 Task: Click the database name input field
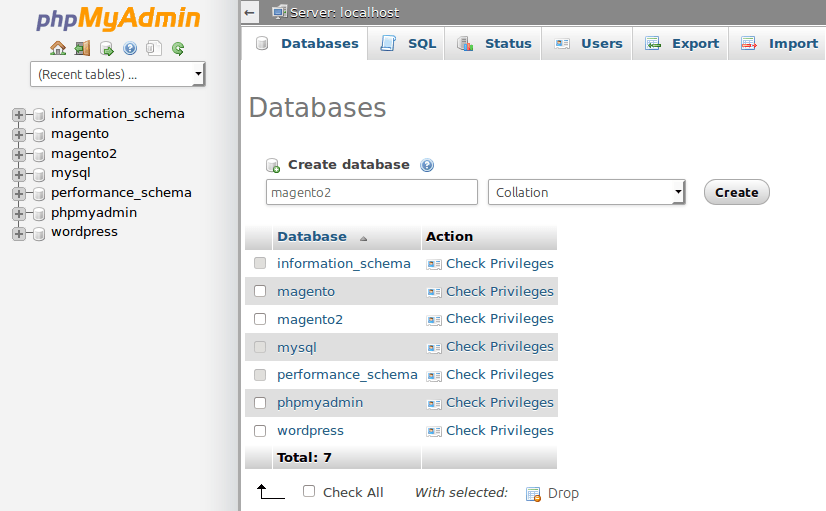tap(371, 192)
